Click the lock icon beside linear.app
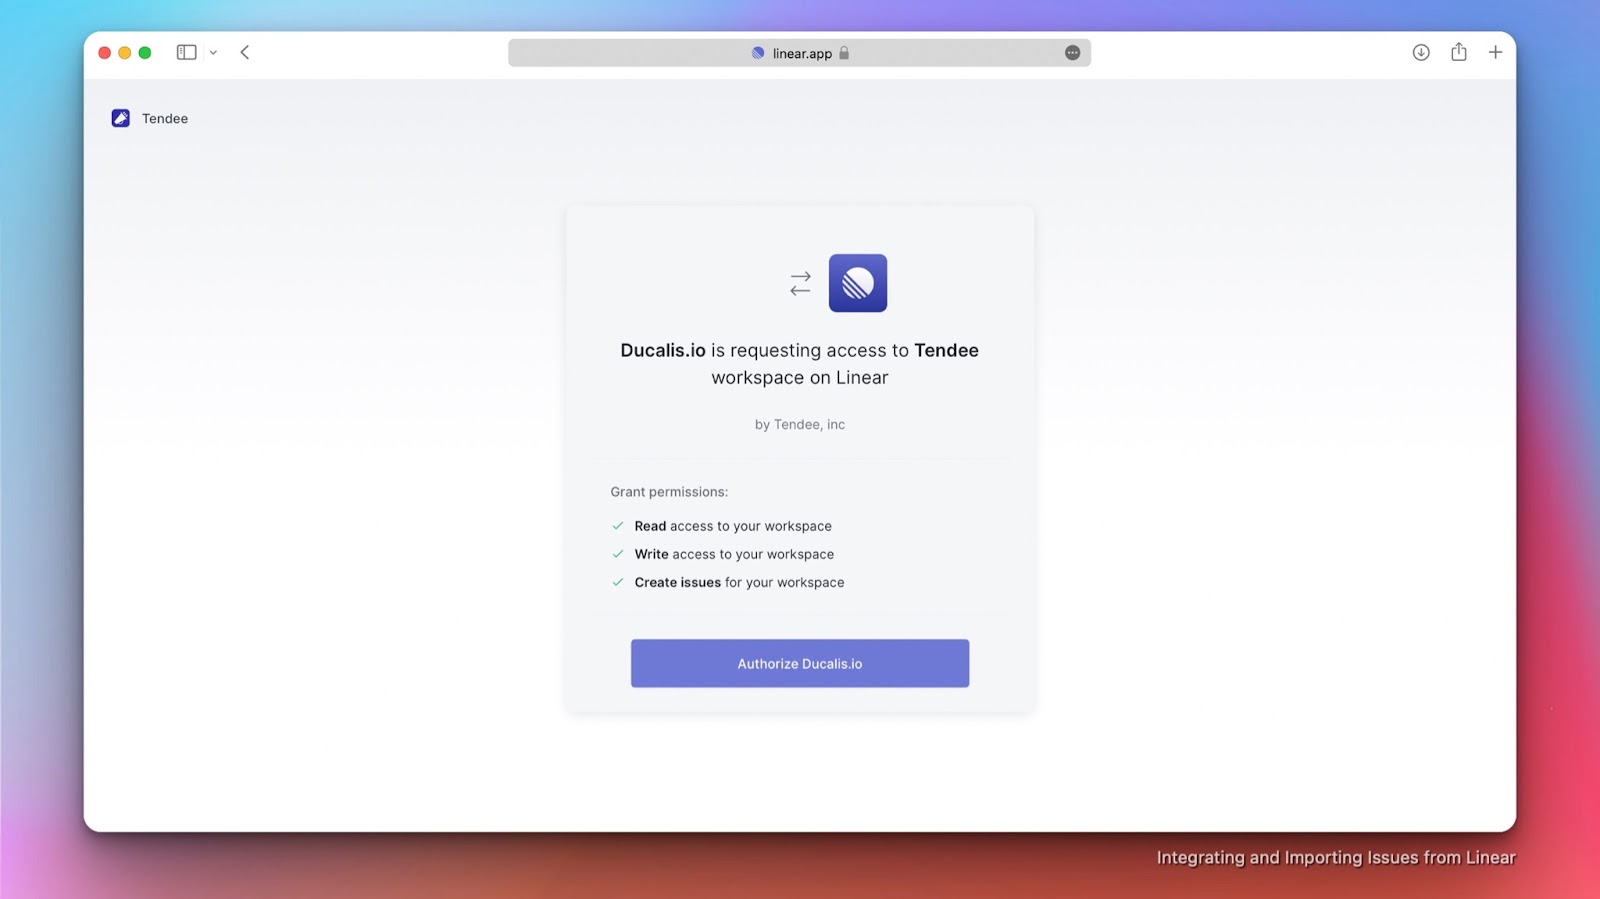This screenshot has height=899, width=1600. click(844, 53)
